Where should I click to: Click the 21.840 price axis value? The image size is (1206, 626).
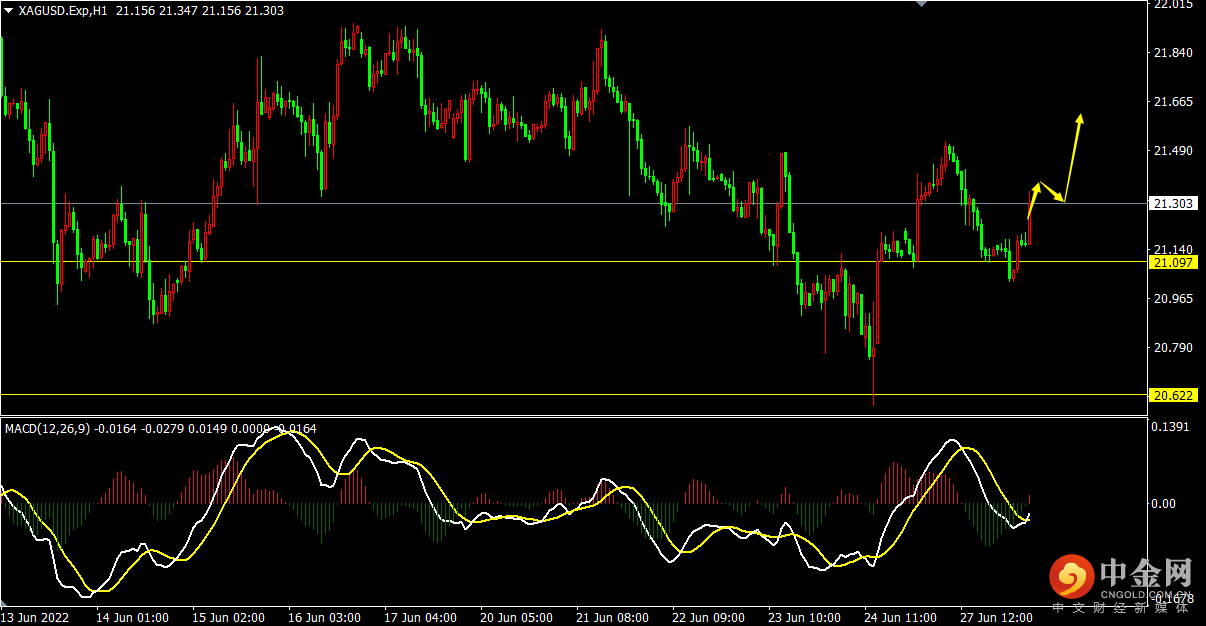tap(1172, 53)
